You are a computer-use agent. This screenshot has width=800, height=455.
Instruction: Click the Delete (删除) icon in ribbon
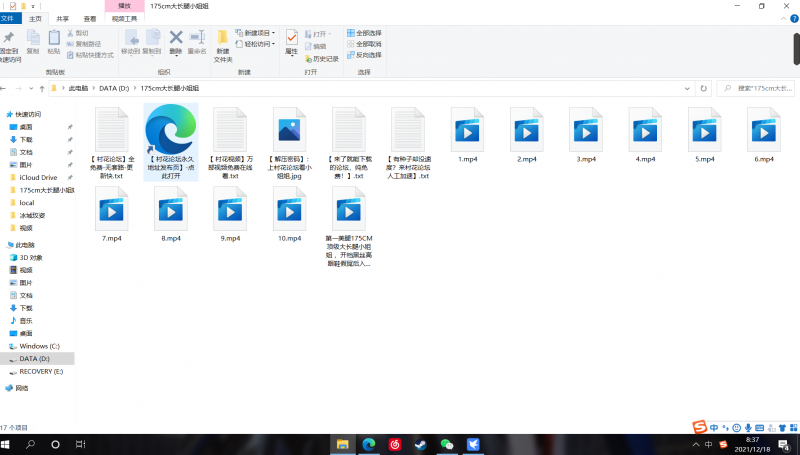[x=176, y=41]
